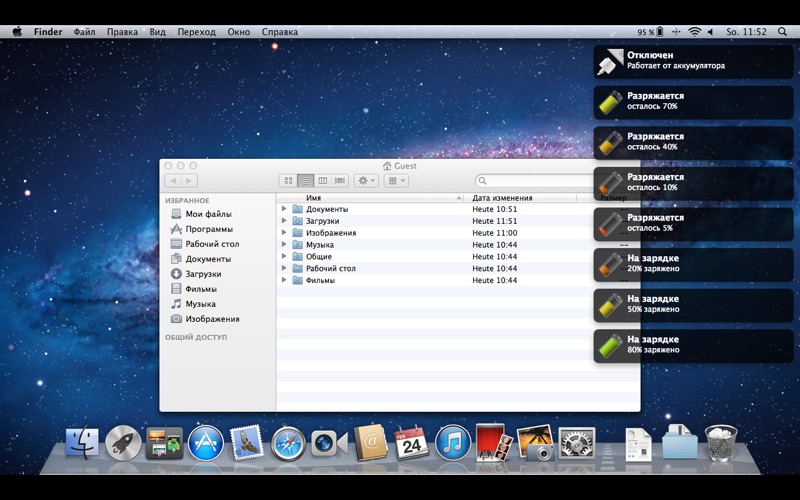This screenshot has width=800, height=500.
Task: Click the 80% заряжено notification
Action: click(693, 346)
